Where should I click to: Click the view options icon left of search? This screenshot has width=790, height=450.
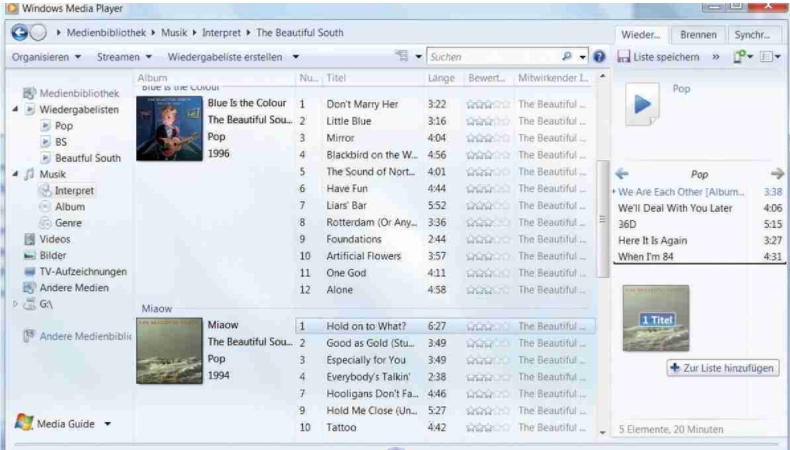402,56
